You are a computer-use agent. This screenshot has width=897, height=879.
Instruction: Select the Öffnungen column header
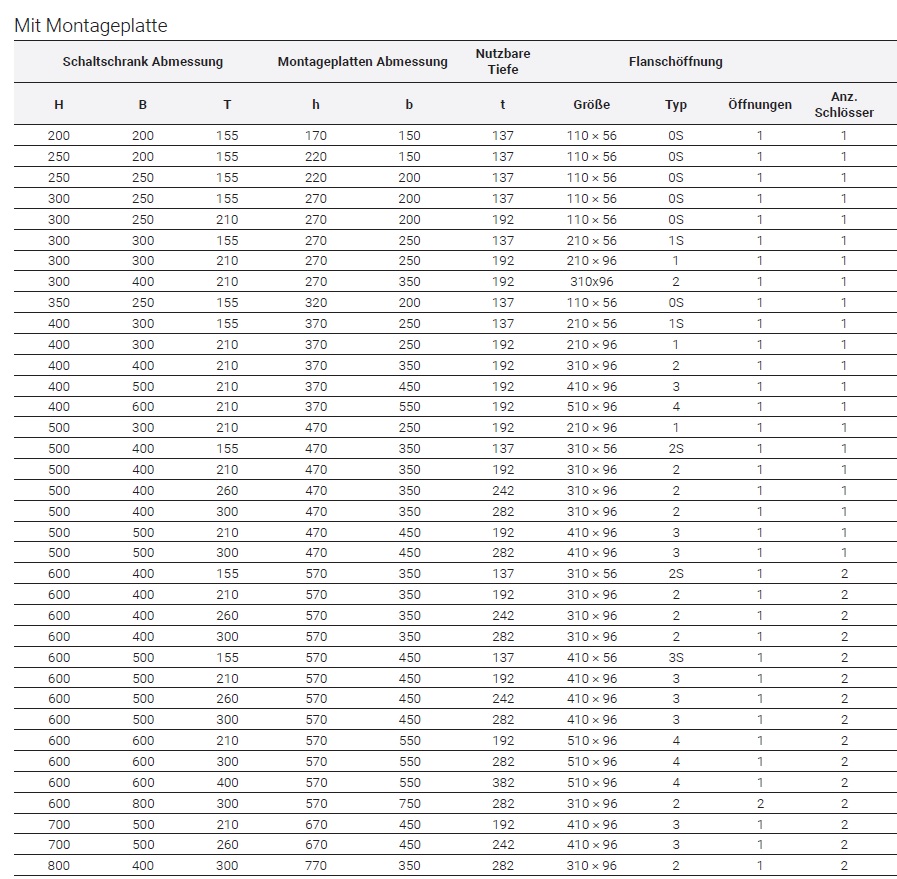pyautogui.click(x=760, y=105)
